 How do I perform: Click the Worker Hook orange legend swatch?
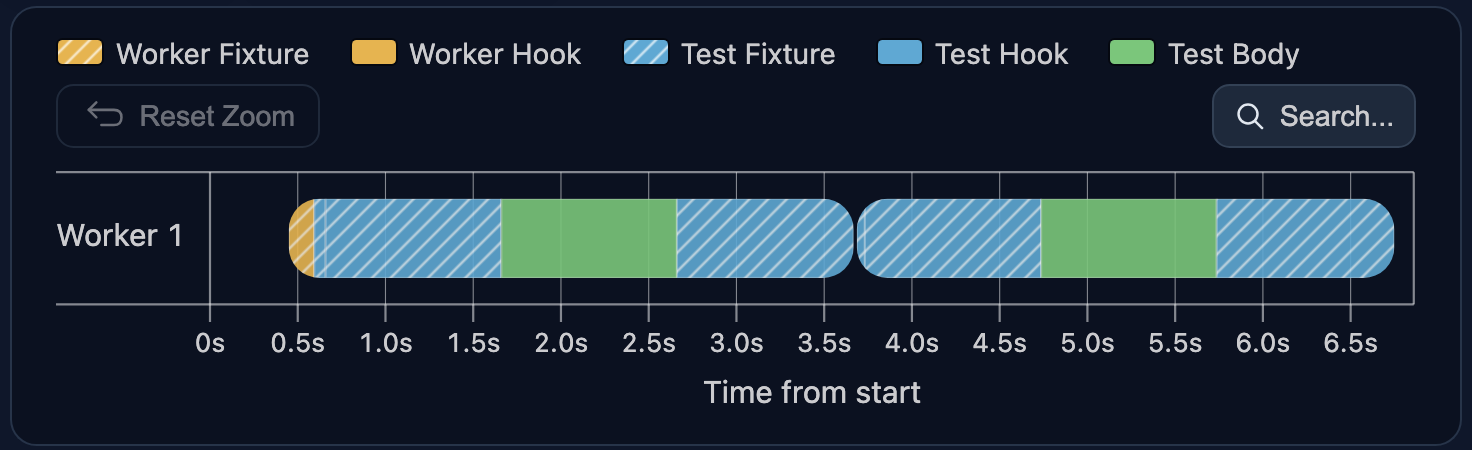coord(374,53)
